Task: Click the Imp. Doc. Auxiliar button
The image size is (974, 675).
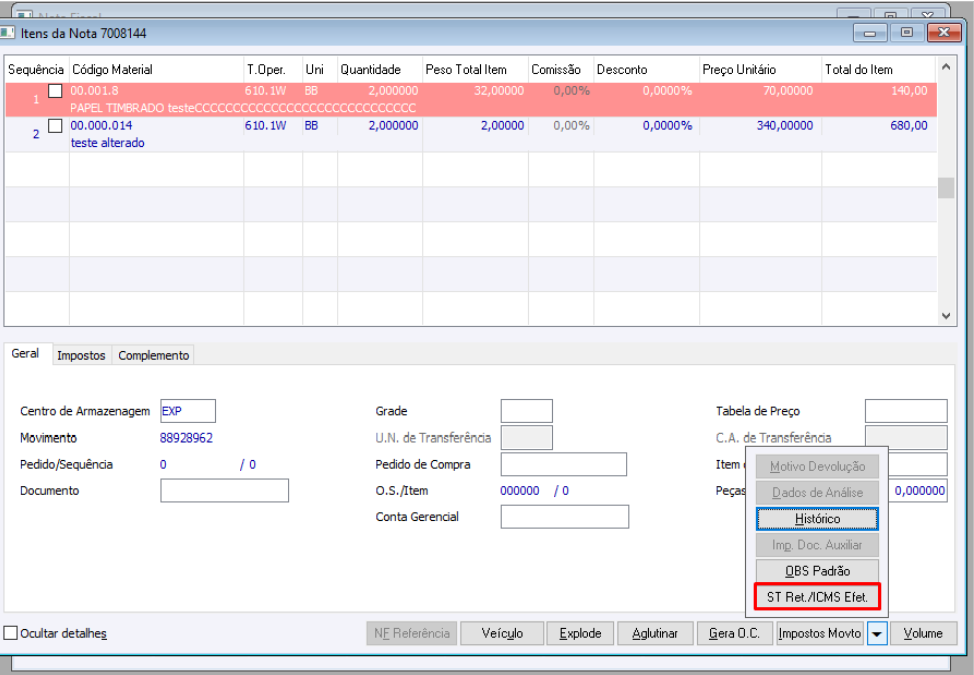Action: click(817, 545)
